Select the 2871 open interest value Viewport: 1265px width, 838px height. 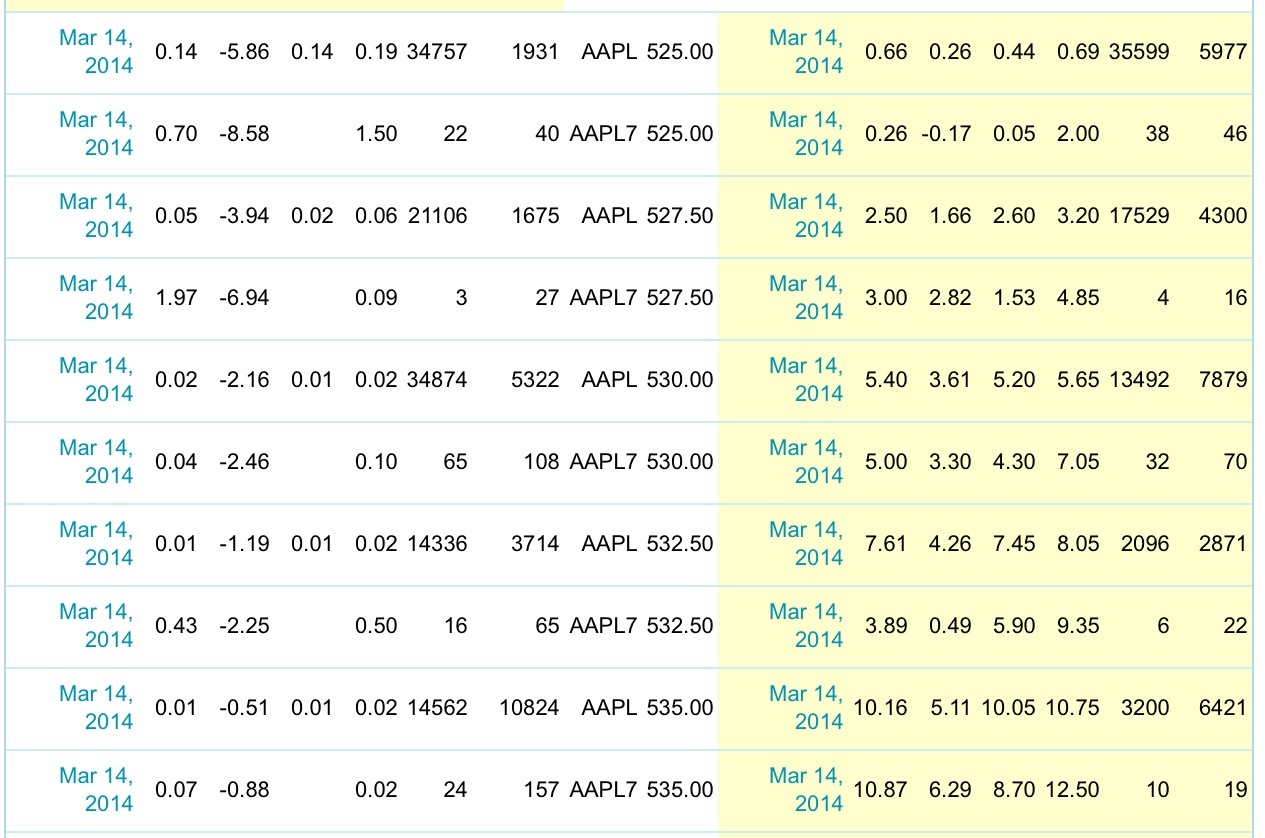(x=1223, y=544)
